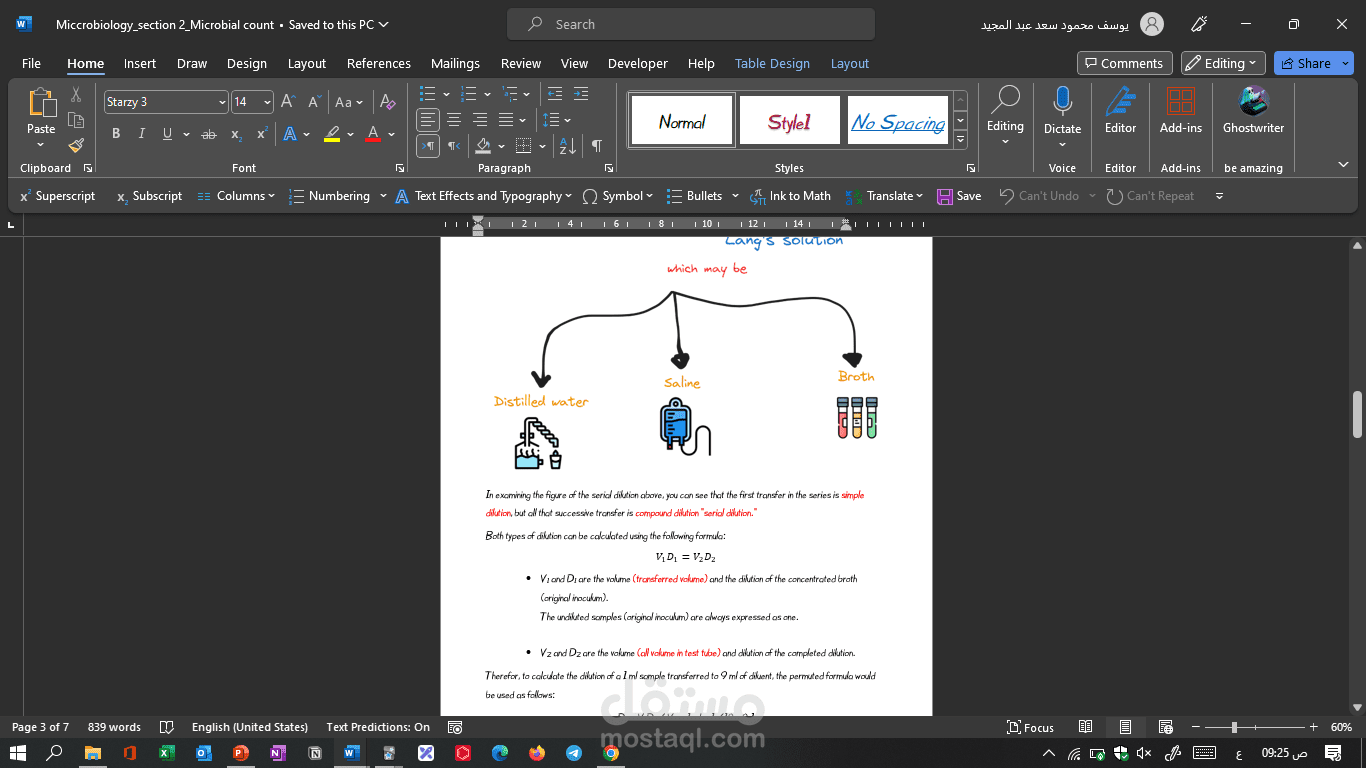The image size is (1366, 768).
Task: Apply superscript from the Font group
Action: [262, 134]
